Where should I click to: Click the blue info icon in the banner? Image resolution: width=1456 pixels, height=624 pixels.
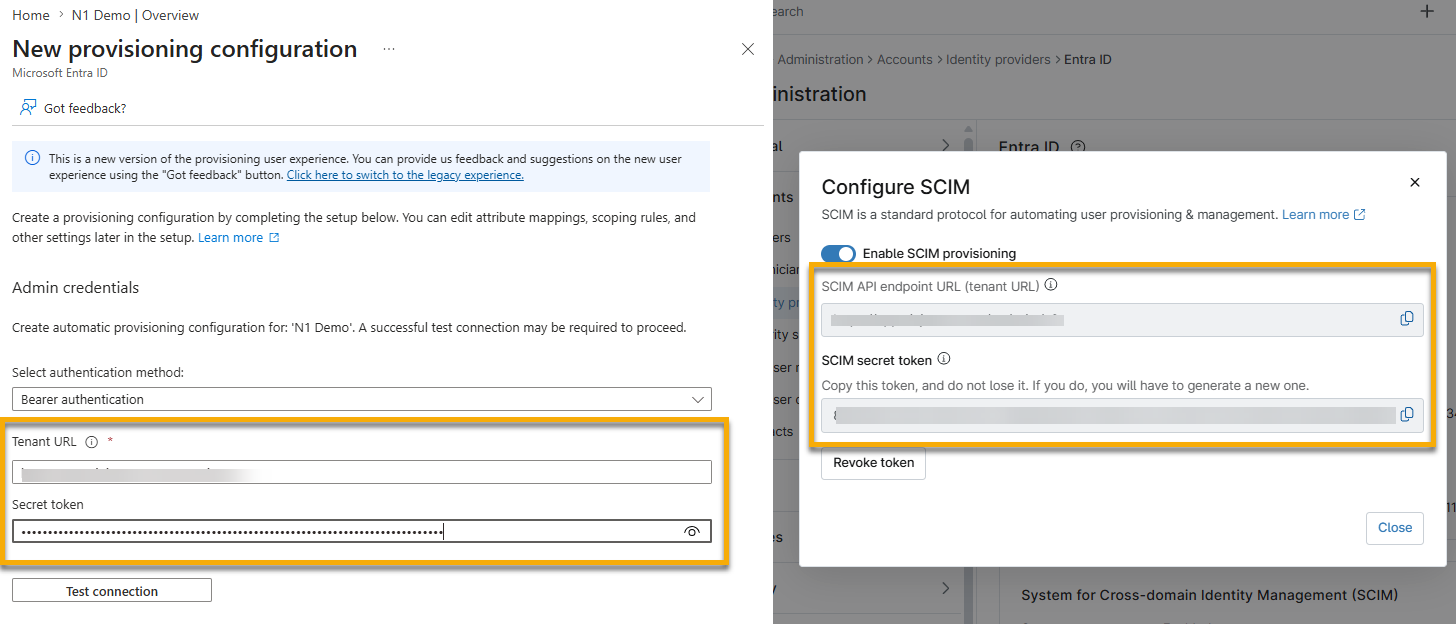(x=32, y=158)
